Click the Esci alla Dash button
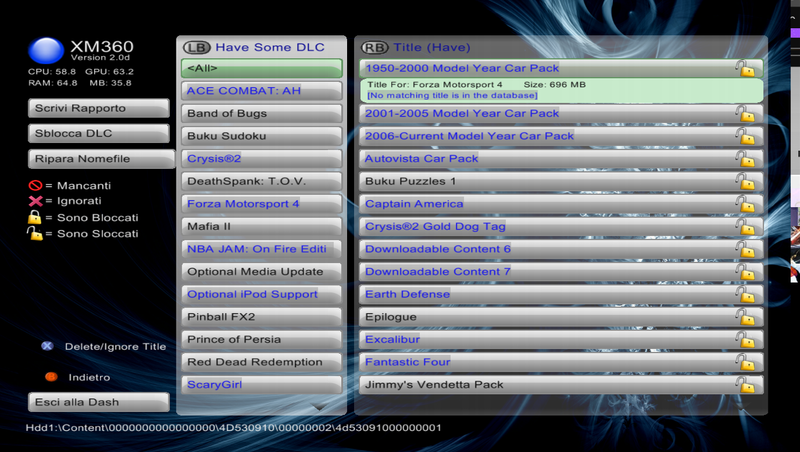This screenshot has height=452, width=800. tap(98, 402)
